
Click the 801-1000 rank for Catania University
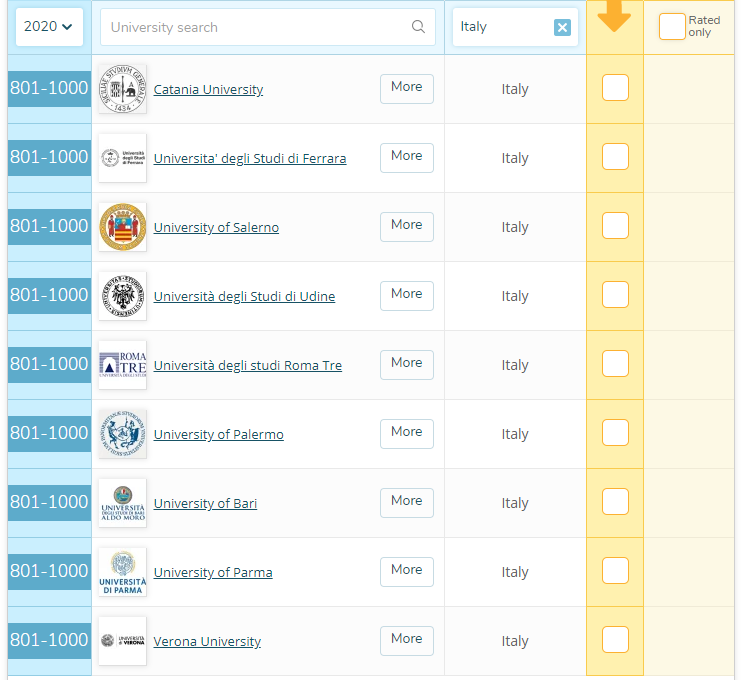tap(49, 88)
